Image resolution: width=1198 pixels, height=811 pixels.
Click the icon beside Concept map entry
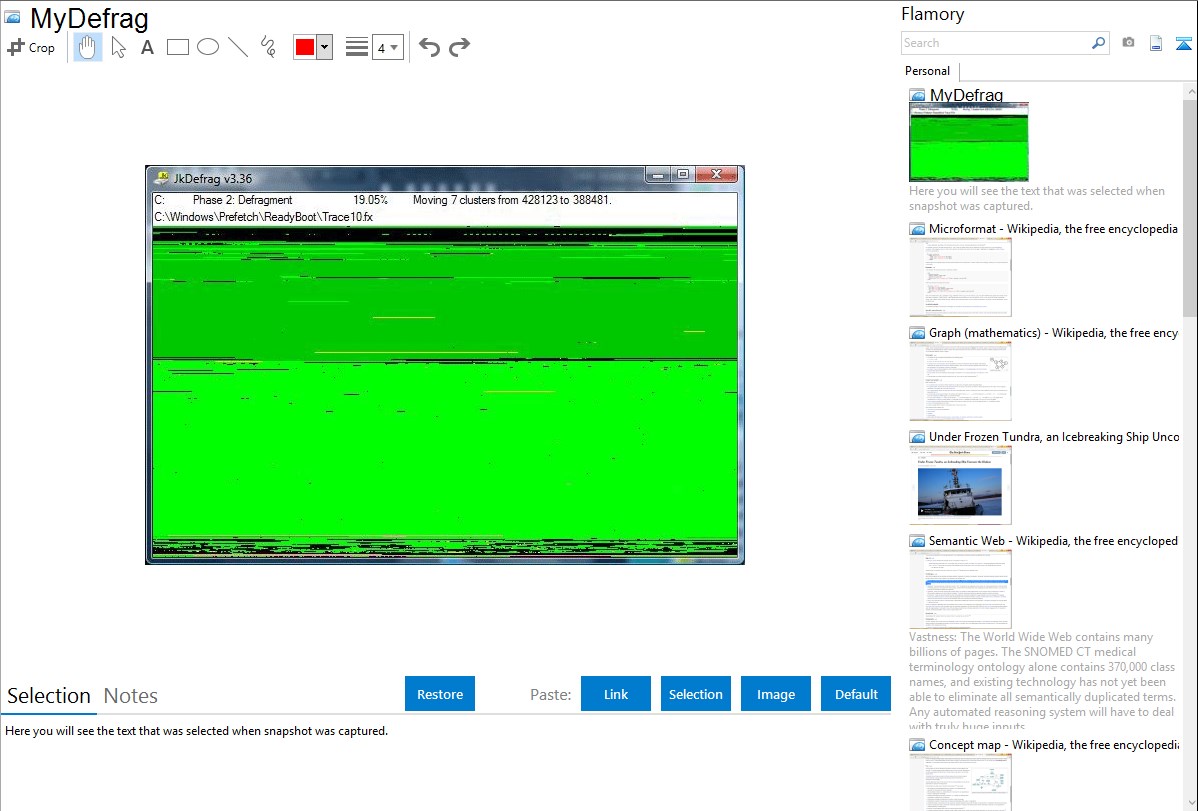(918, 745)
